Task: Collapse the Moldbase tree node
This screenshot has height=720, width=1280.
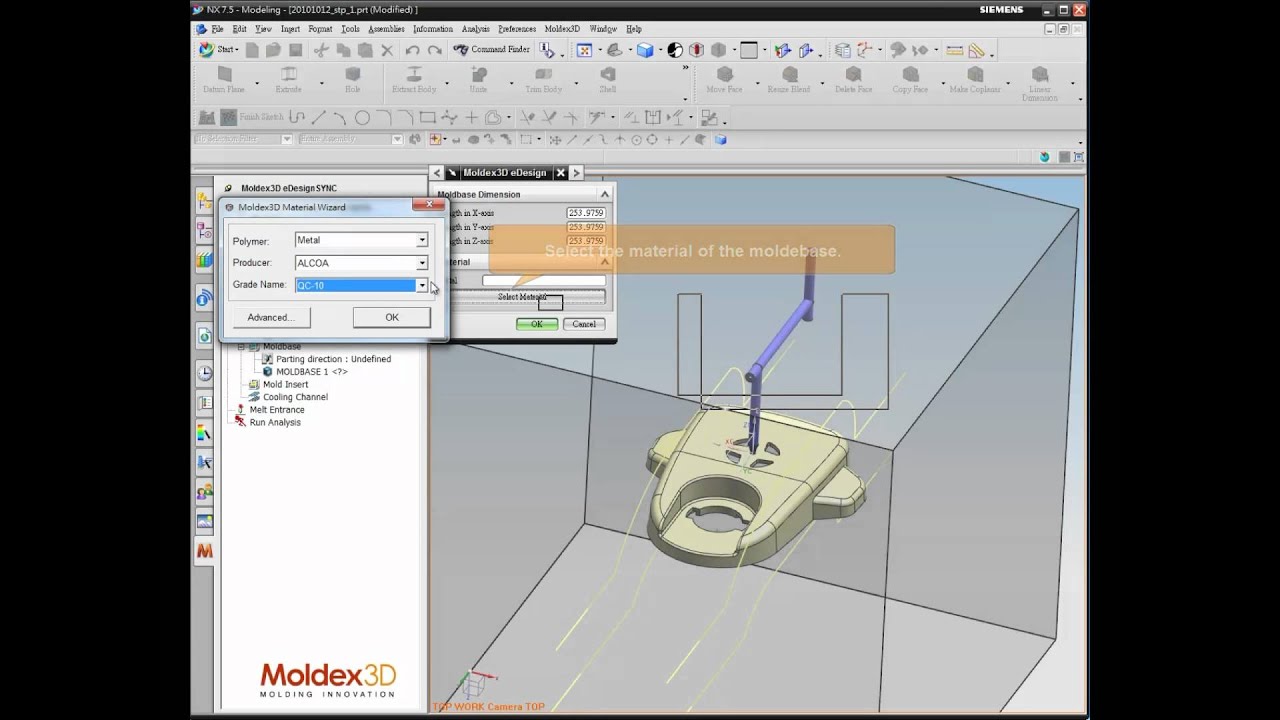Action: [241, 347]
